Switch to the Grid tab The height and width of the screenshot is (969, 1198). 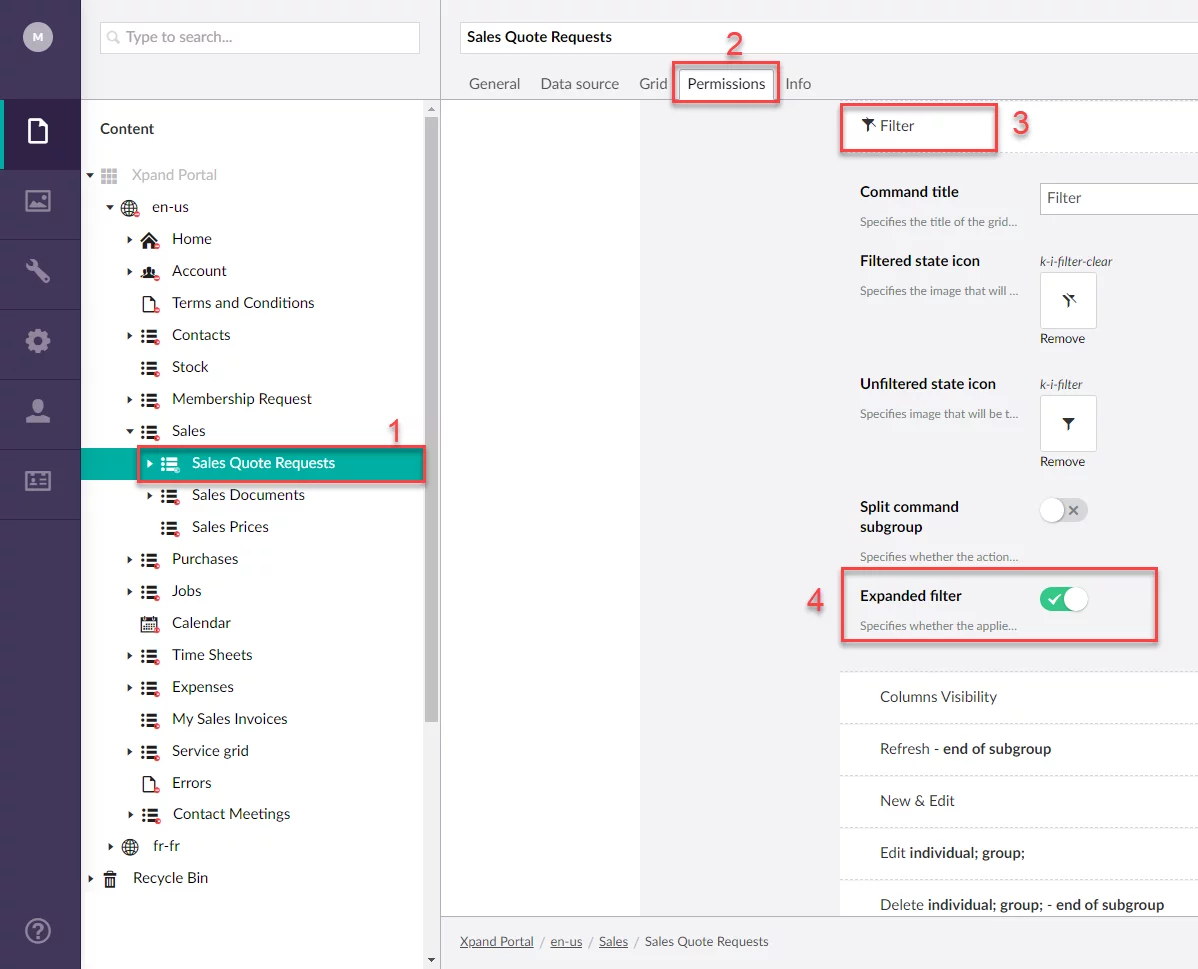653,84
